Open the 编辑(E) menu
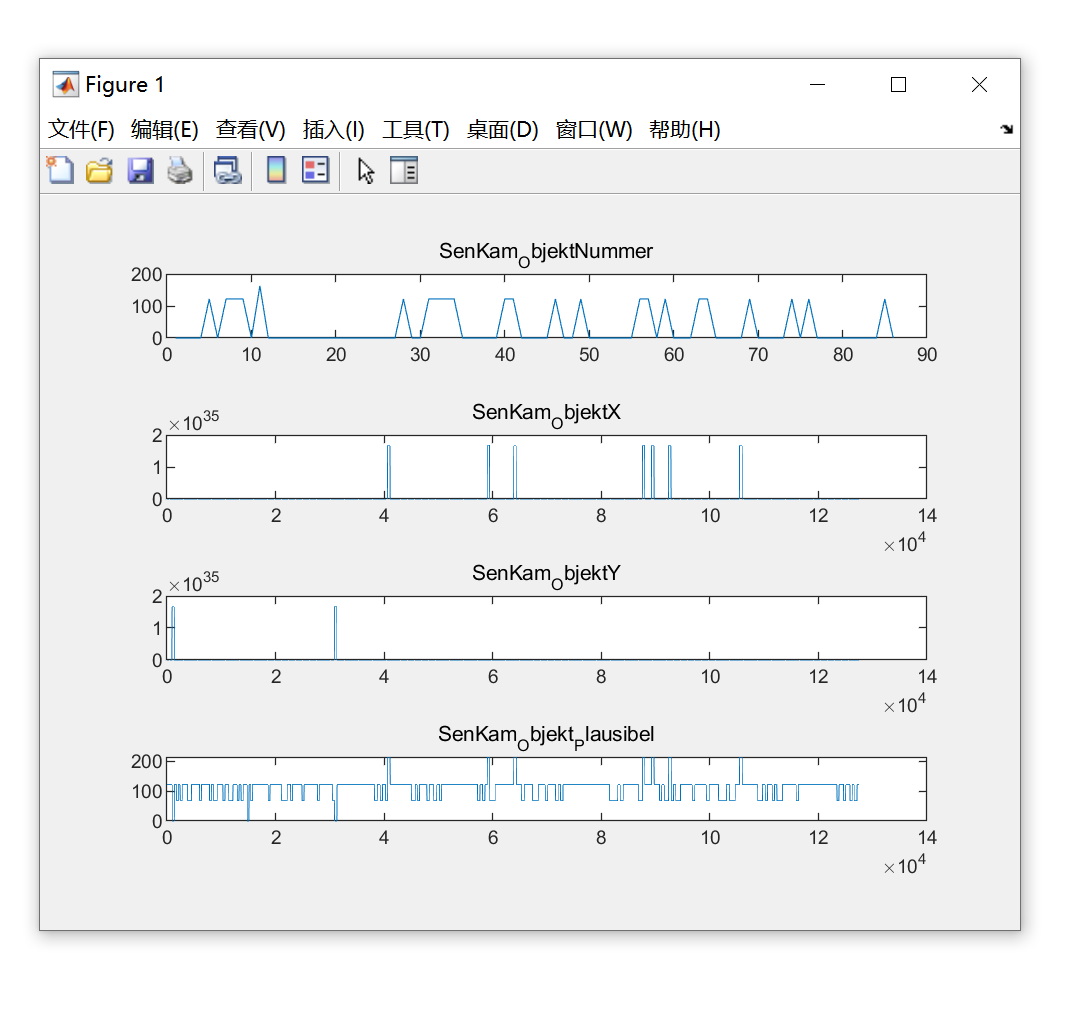1086x1015 pixels. click(x=165, y=130)
